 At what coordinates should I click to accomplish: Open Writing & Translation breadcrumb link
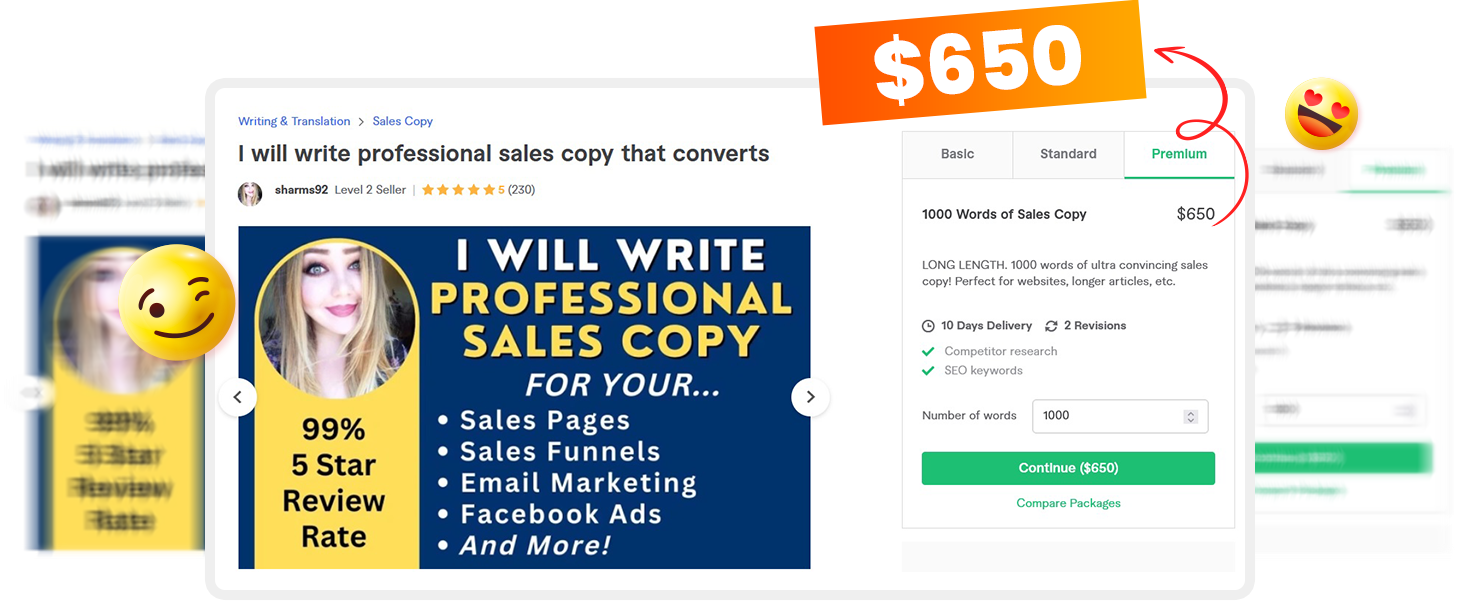[294, 121]
